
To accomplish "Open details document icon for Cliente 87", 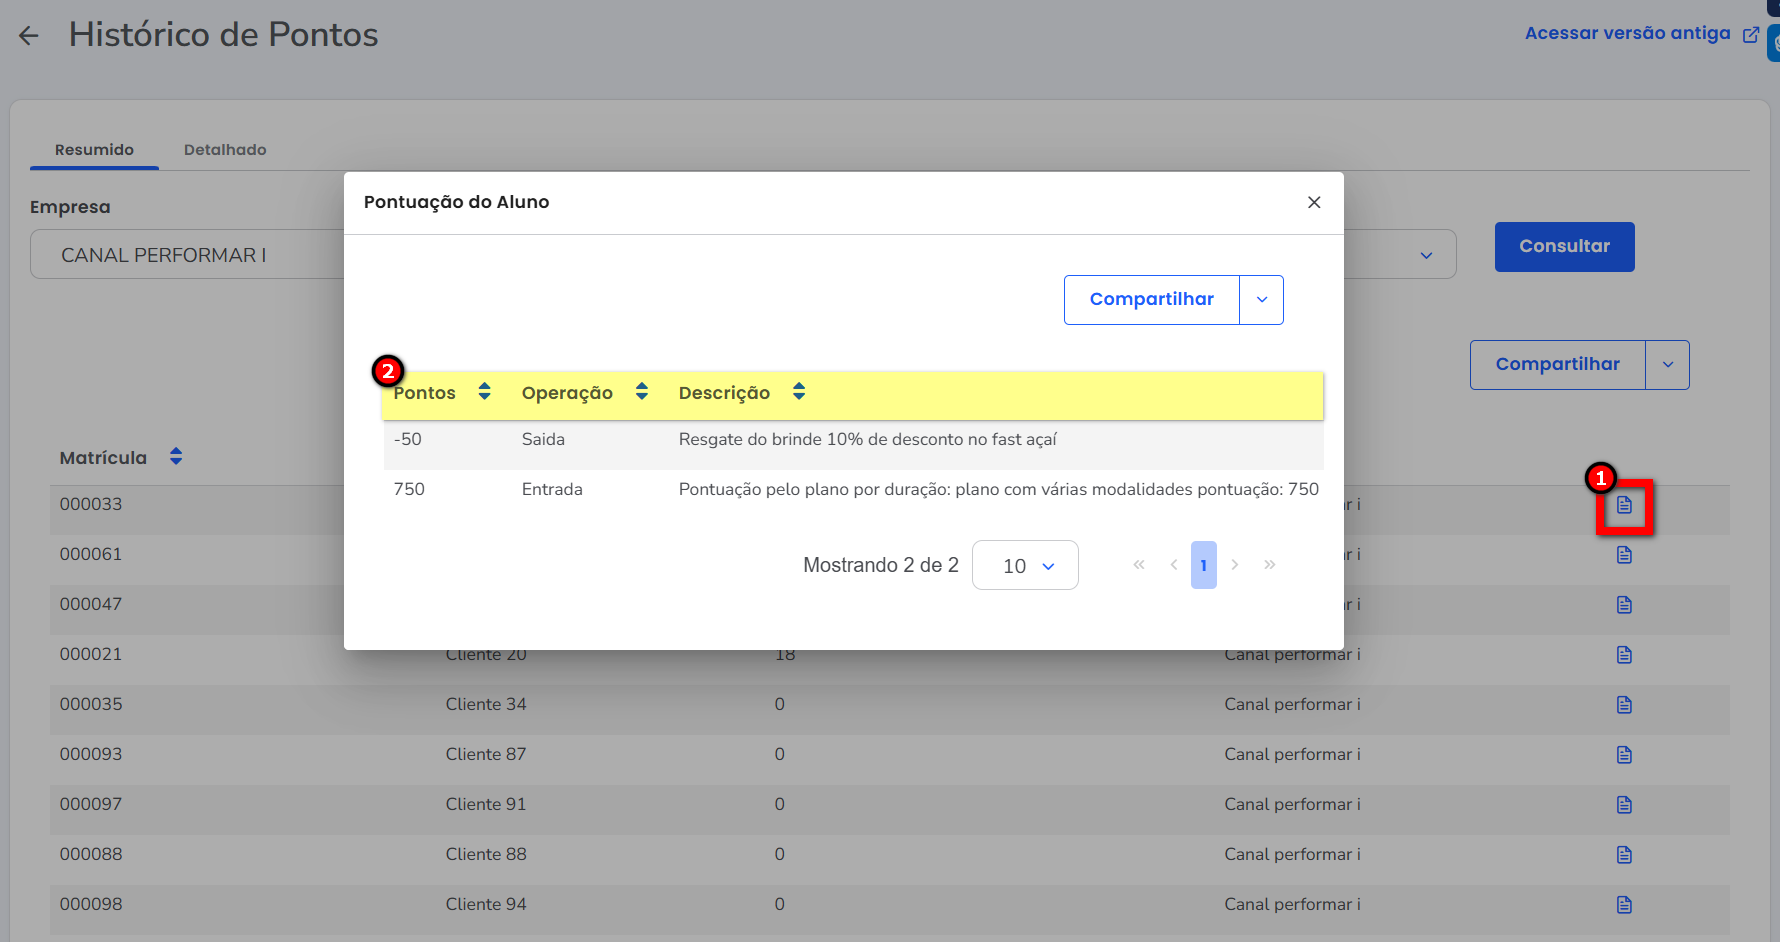I will (1624, 755).
